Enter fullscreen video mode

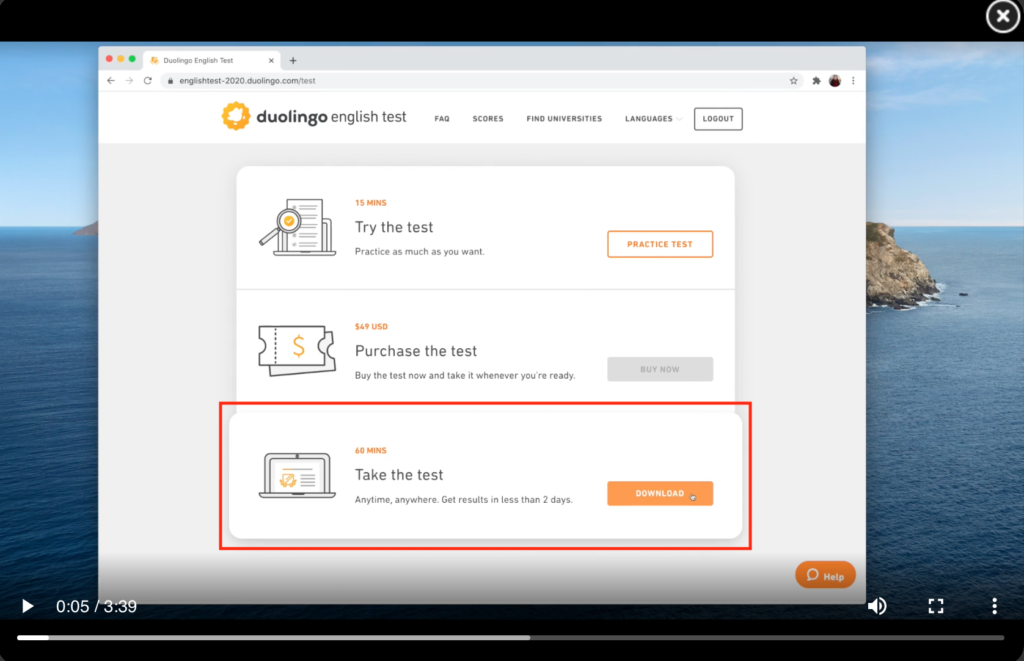click(936, 606)
